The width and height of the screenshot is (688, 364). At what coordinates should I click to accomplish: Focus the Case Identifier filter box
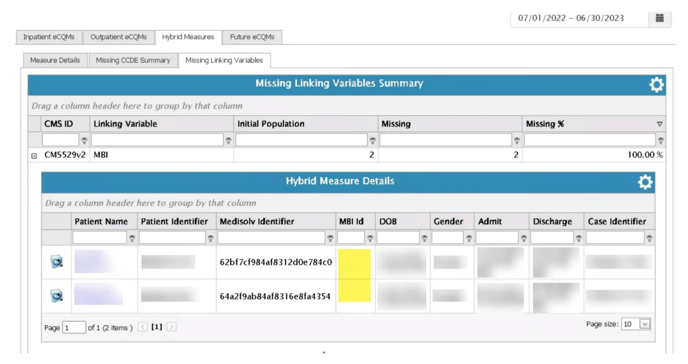pos(615,238)
